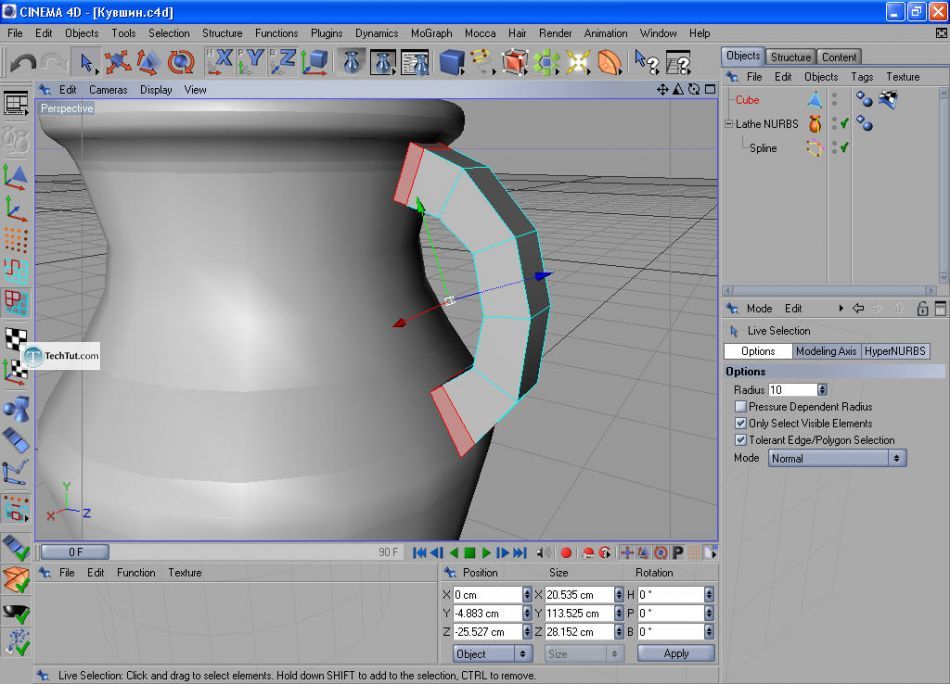Select the Move tool
The height and width of the screenshot is (684, 950).
tap(117, 62)
